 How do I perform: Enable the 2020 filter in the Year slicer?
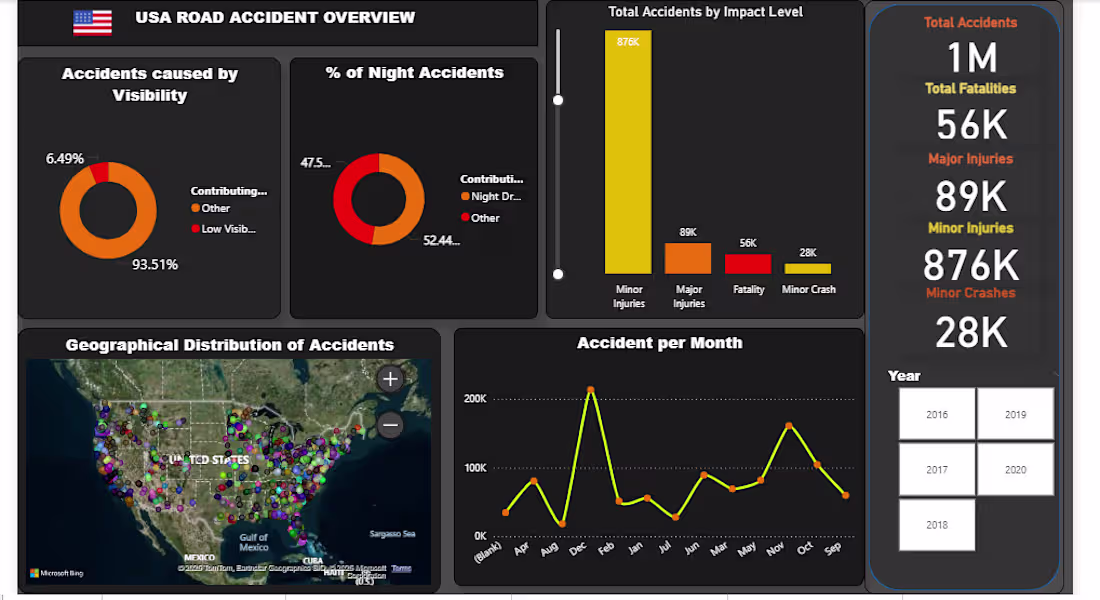[1015, 469]
